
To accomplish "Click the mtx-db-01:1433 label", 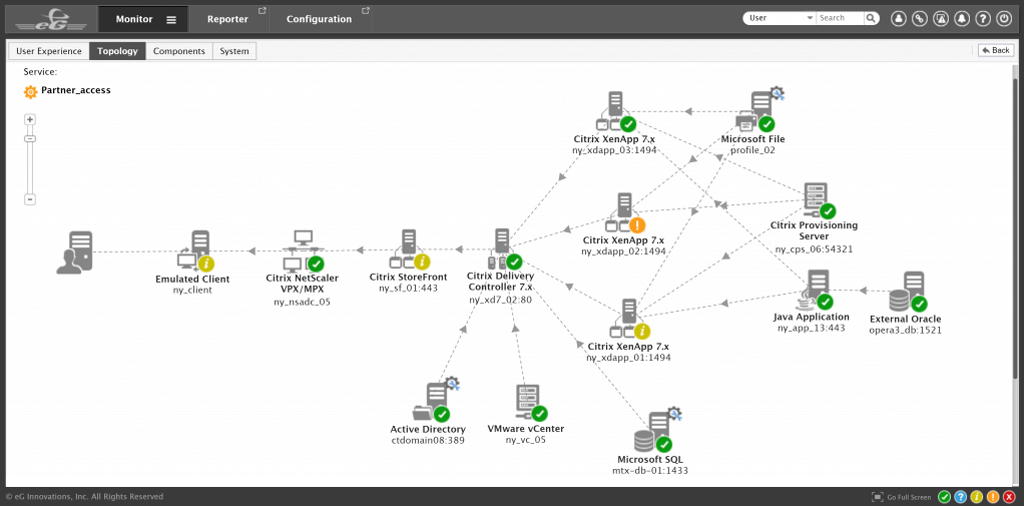I will 650,470.
